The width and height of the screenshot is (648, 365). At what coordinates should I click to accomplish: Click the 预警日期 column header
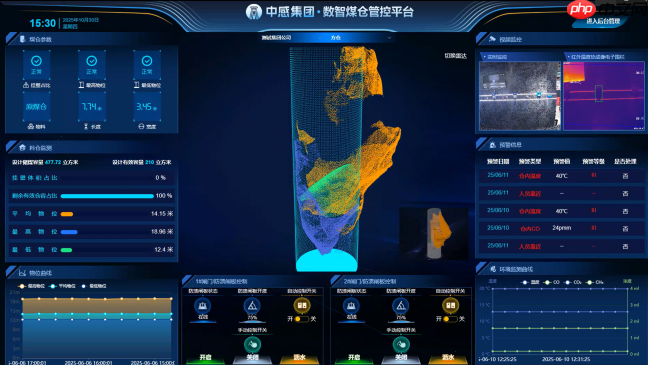pyautogui.click(x=498, y=162)
